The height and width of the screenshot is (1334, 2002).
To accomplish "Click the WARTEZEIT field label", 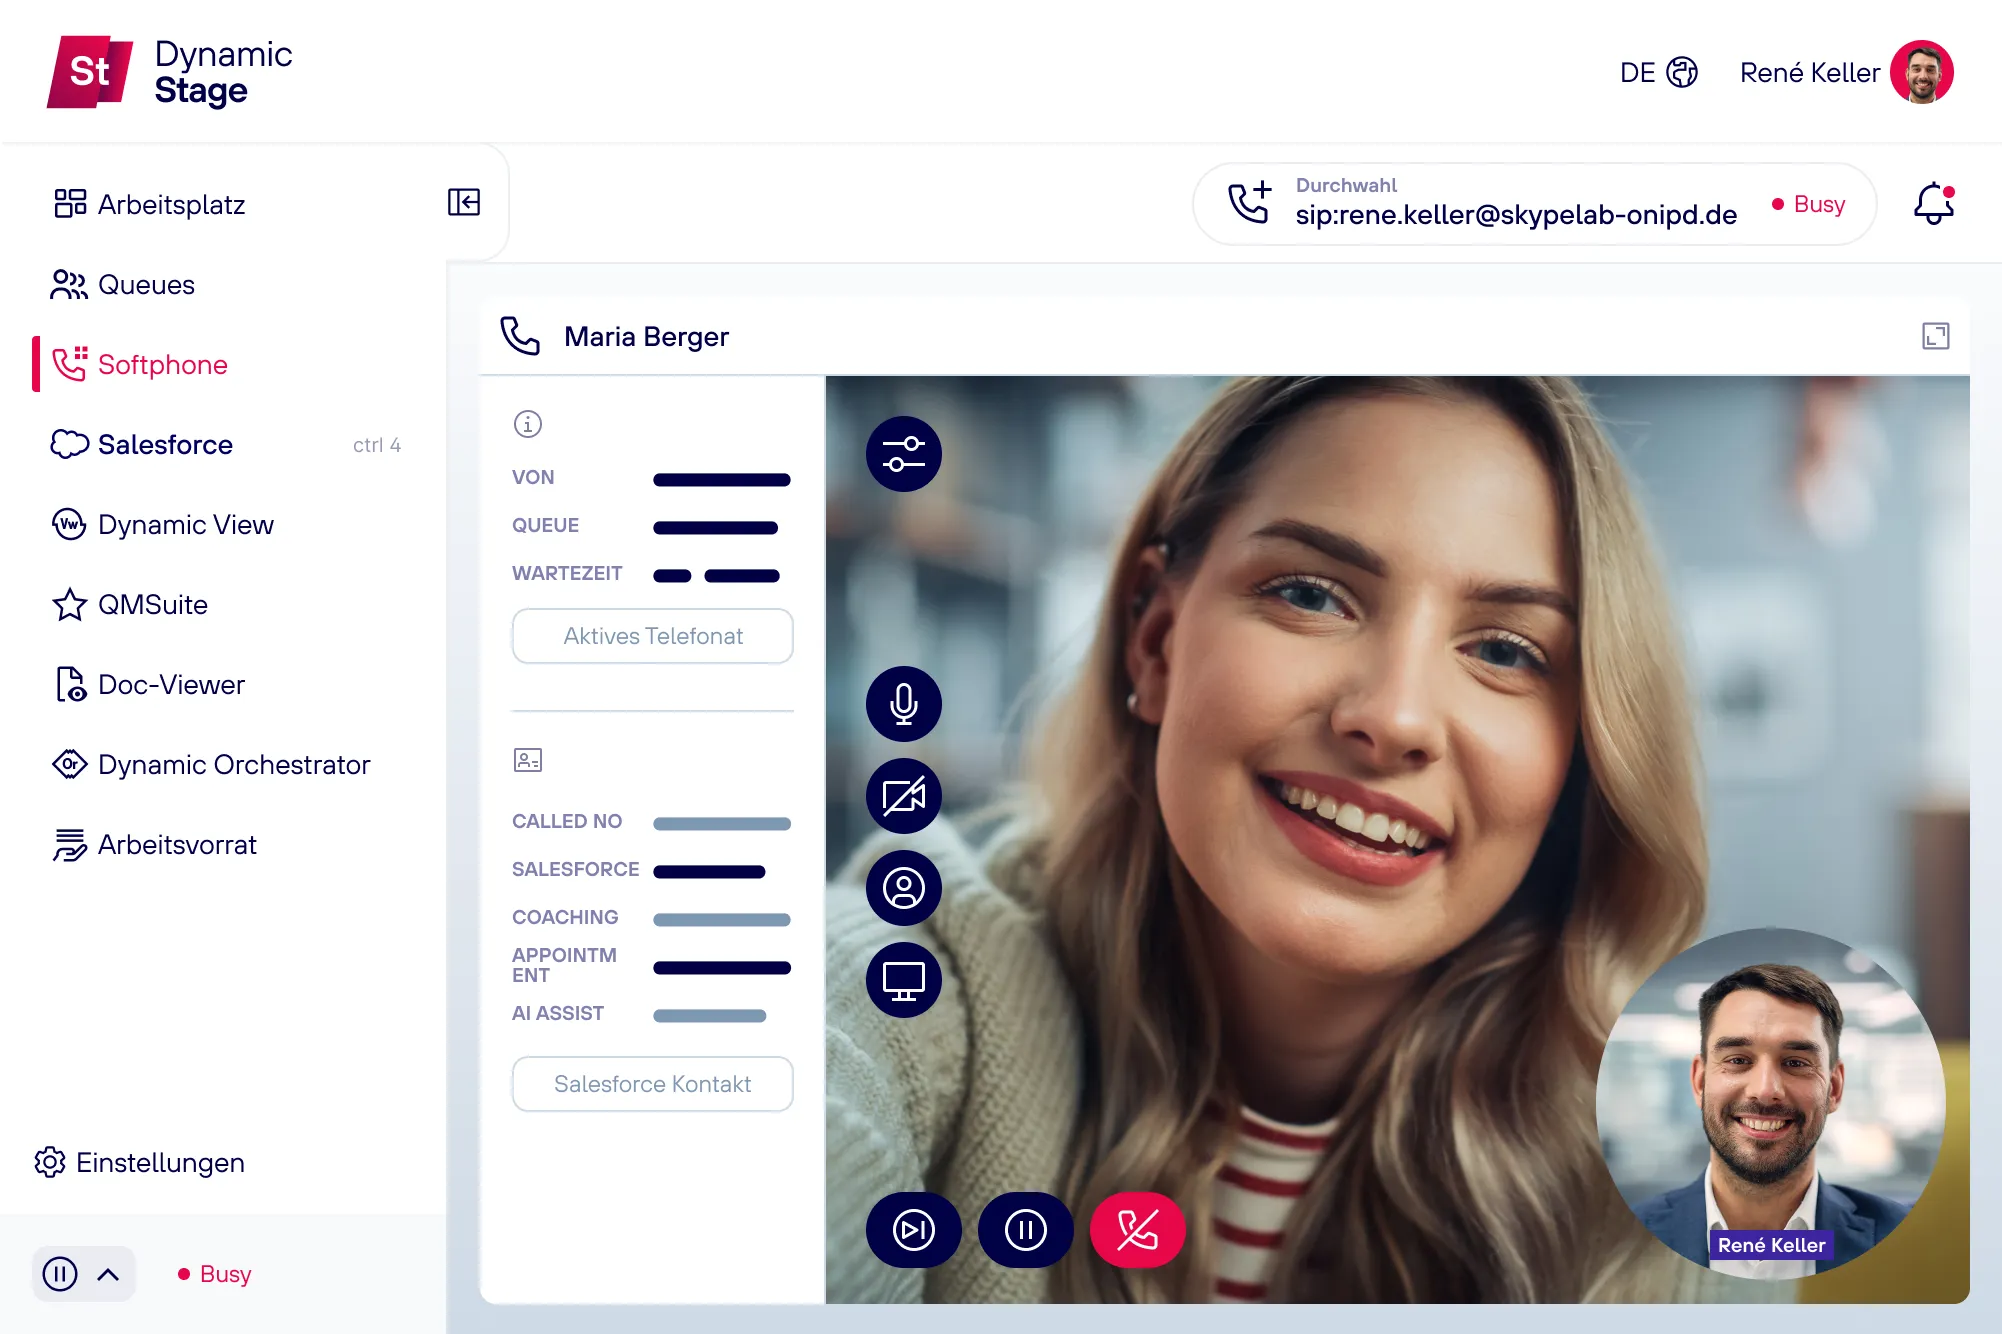I will 567,573.
